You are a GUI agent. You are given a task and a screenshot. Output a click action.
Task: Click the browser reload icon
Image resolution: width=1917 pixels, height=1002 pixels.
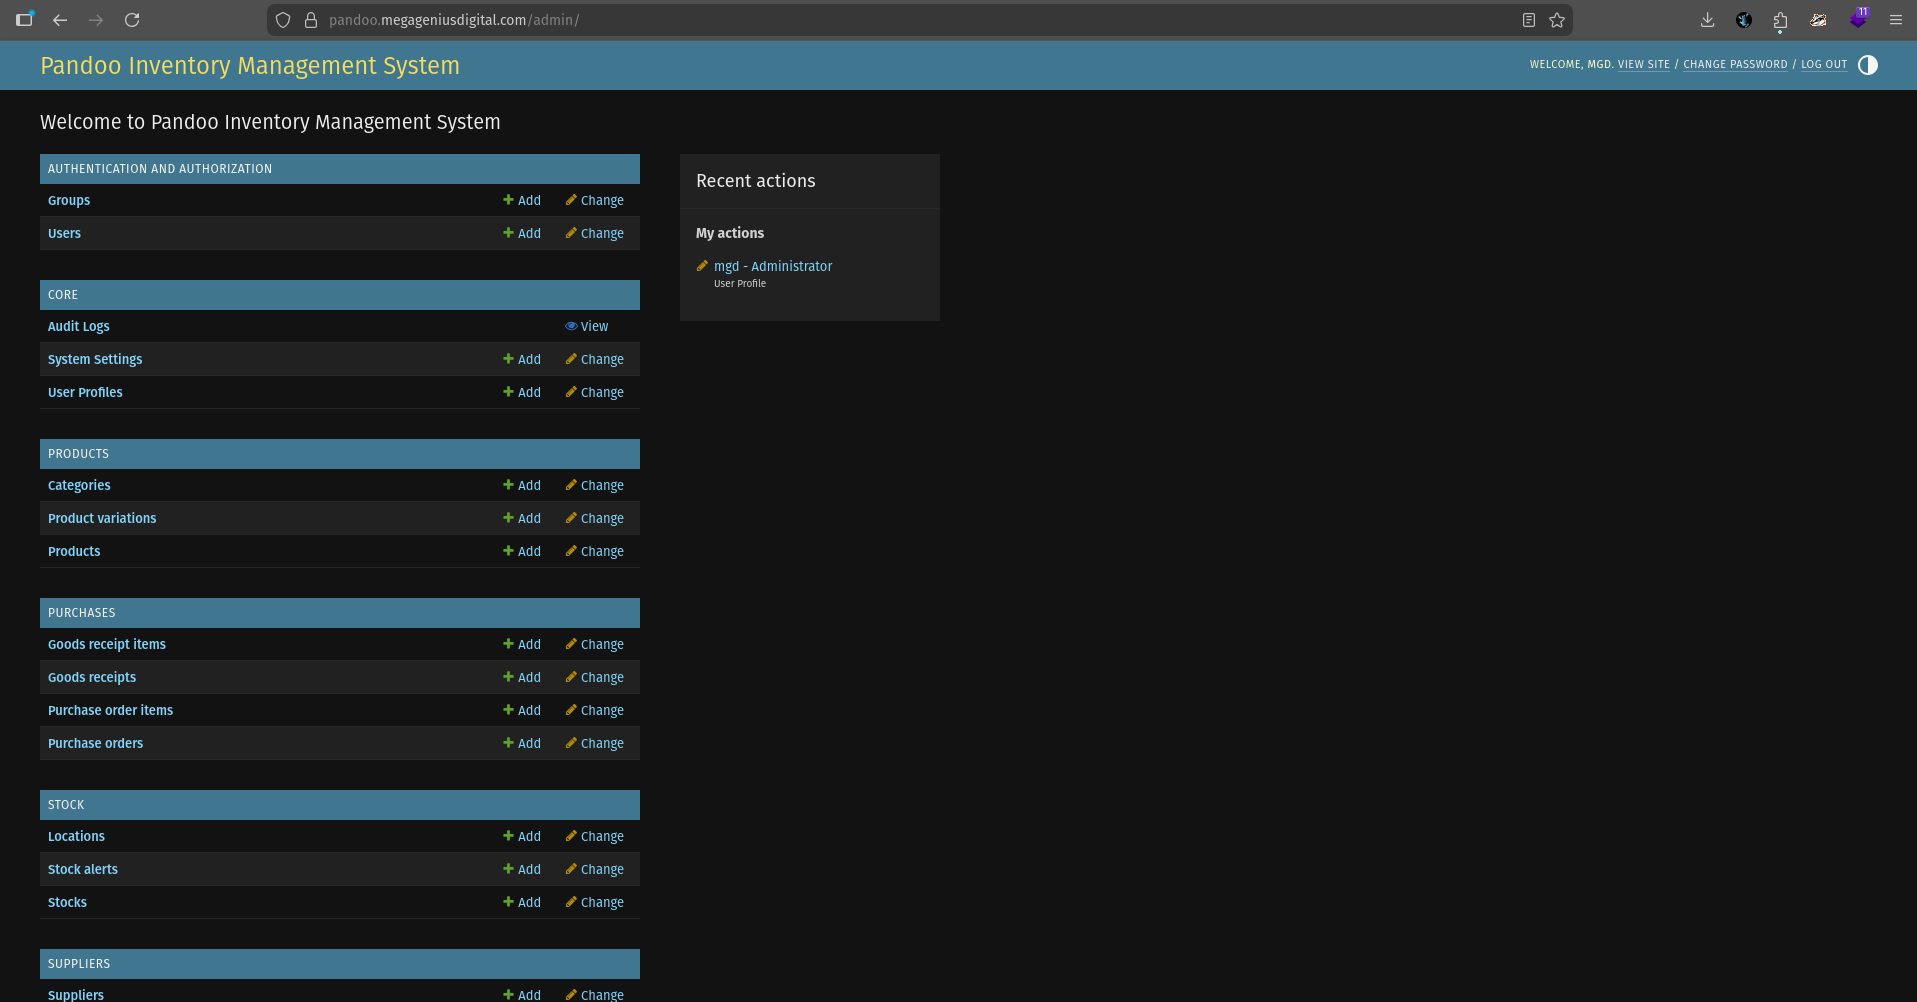(x=132, y=20)
